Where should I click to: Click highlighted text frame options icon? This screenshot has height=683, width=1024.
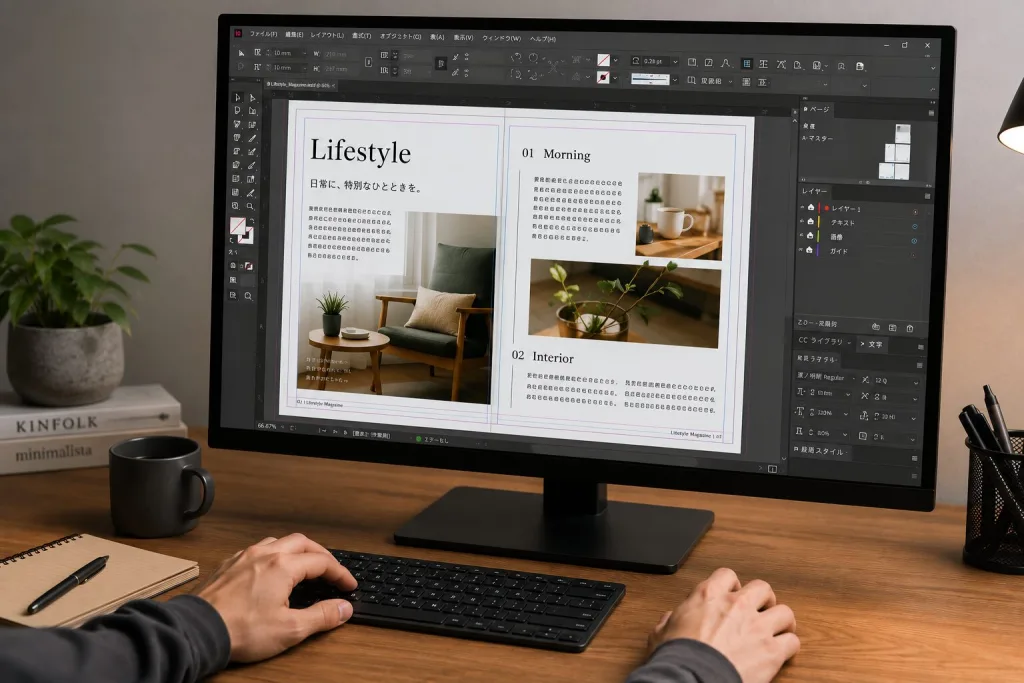[746, 64]
